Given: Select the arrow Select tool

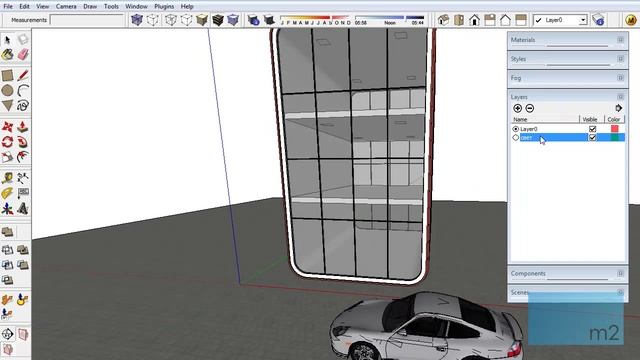Looking at the screenshot, I should click(x=7, y=40).
